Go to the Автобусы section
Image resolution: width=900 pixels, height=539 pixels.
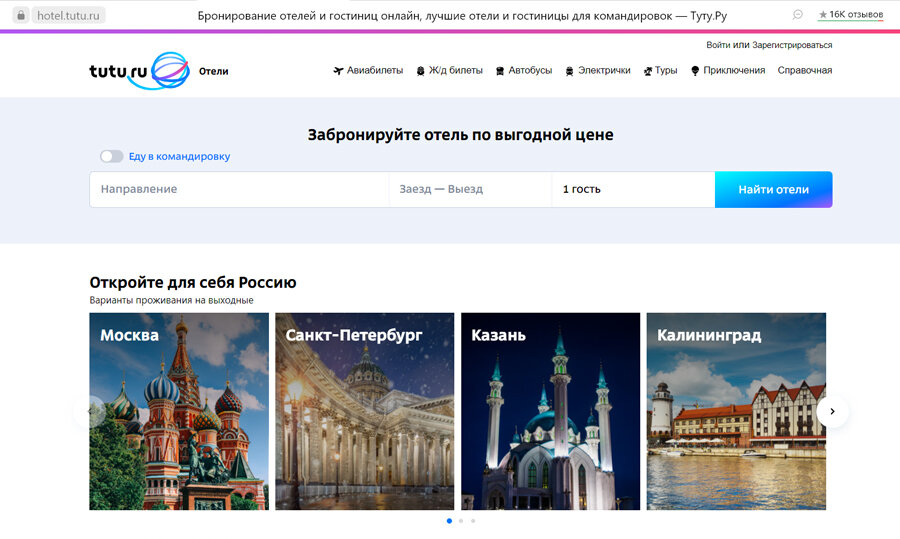click(530, 70)
